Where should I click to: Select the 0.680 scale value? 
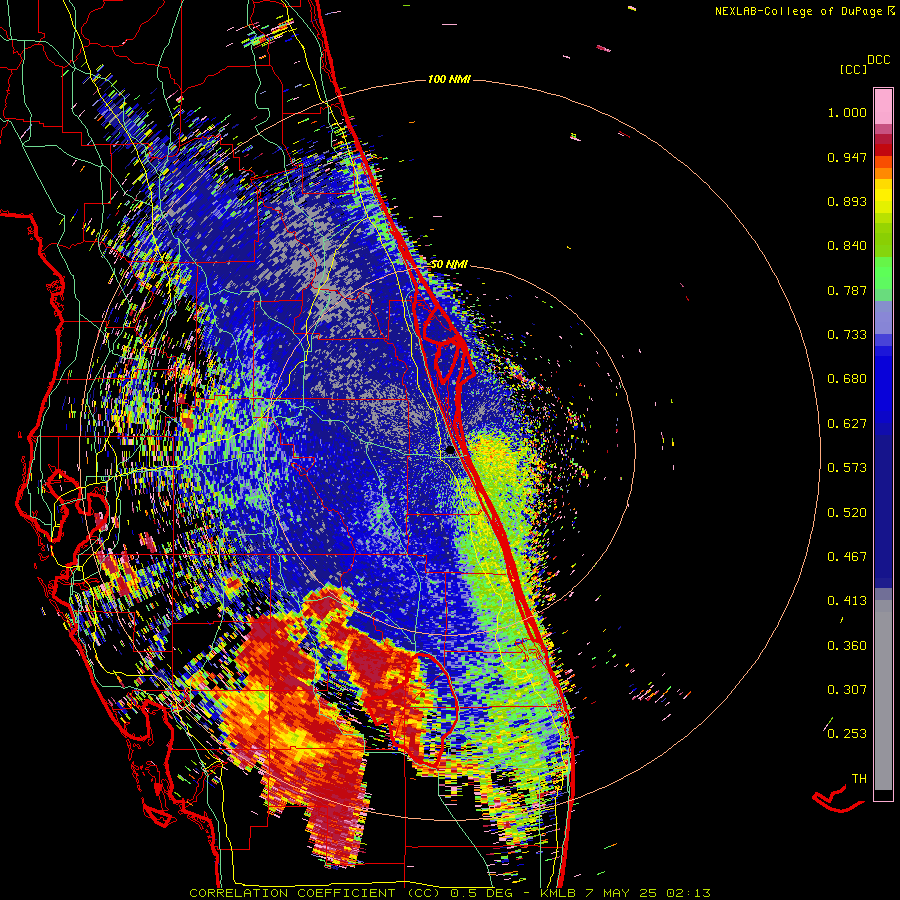tap(847, 379)
